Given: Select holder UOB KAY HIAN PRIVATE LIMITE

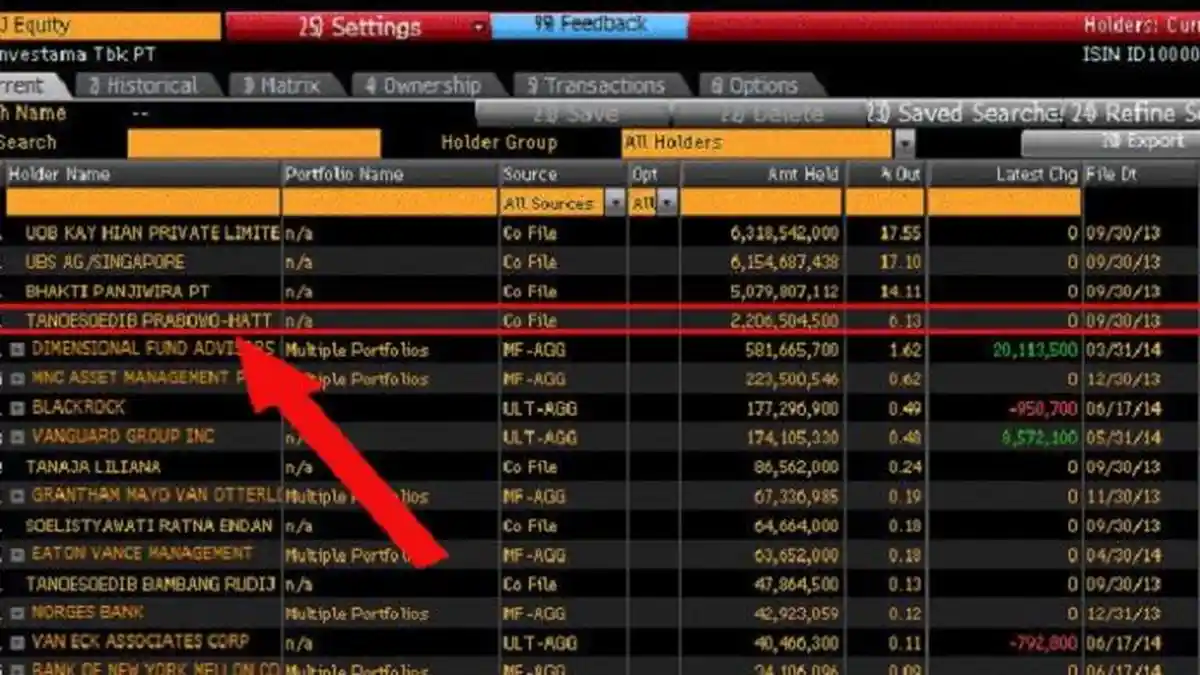Looking at the screenshot, I should coord(152,233).
